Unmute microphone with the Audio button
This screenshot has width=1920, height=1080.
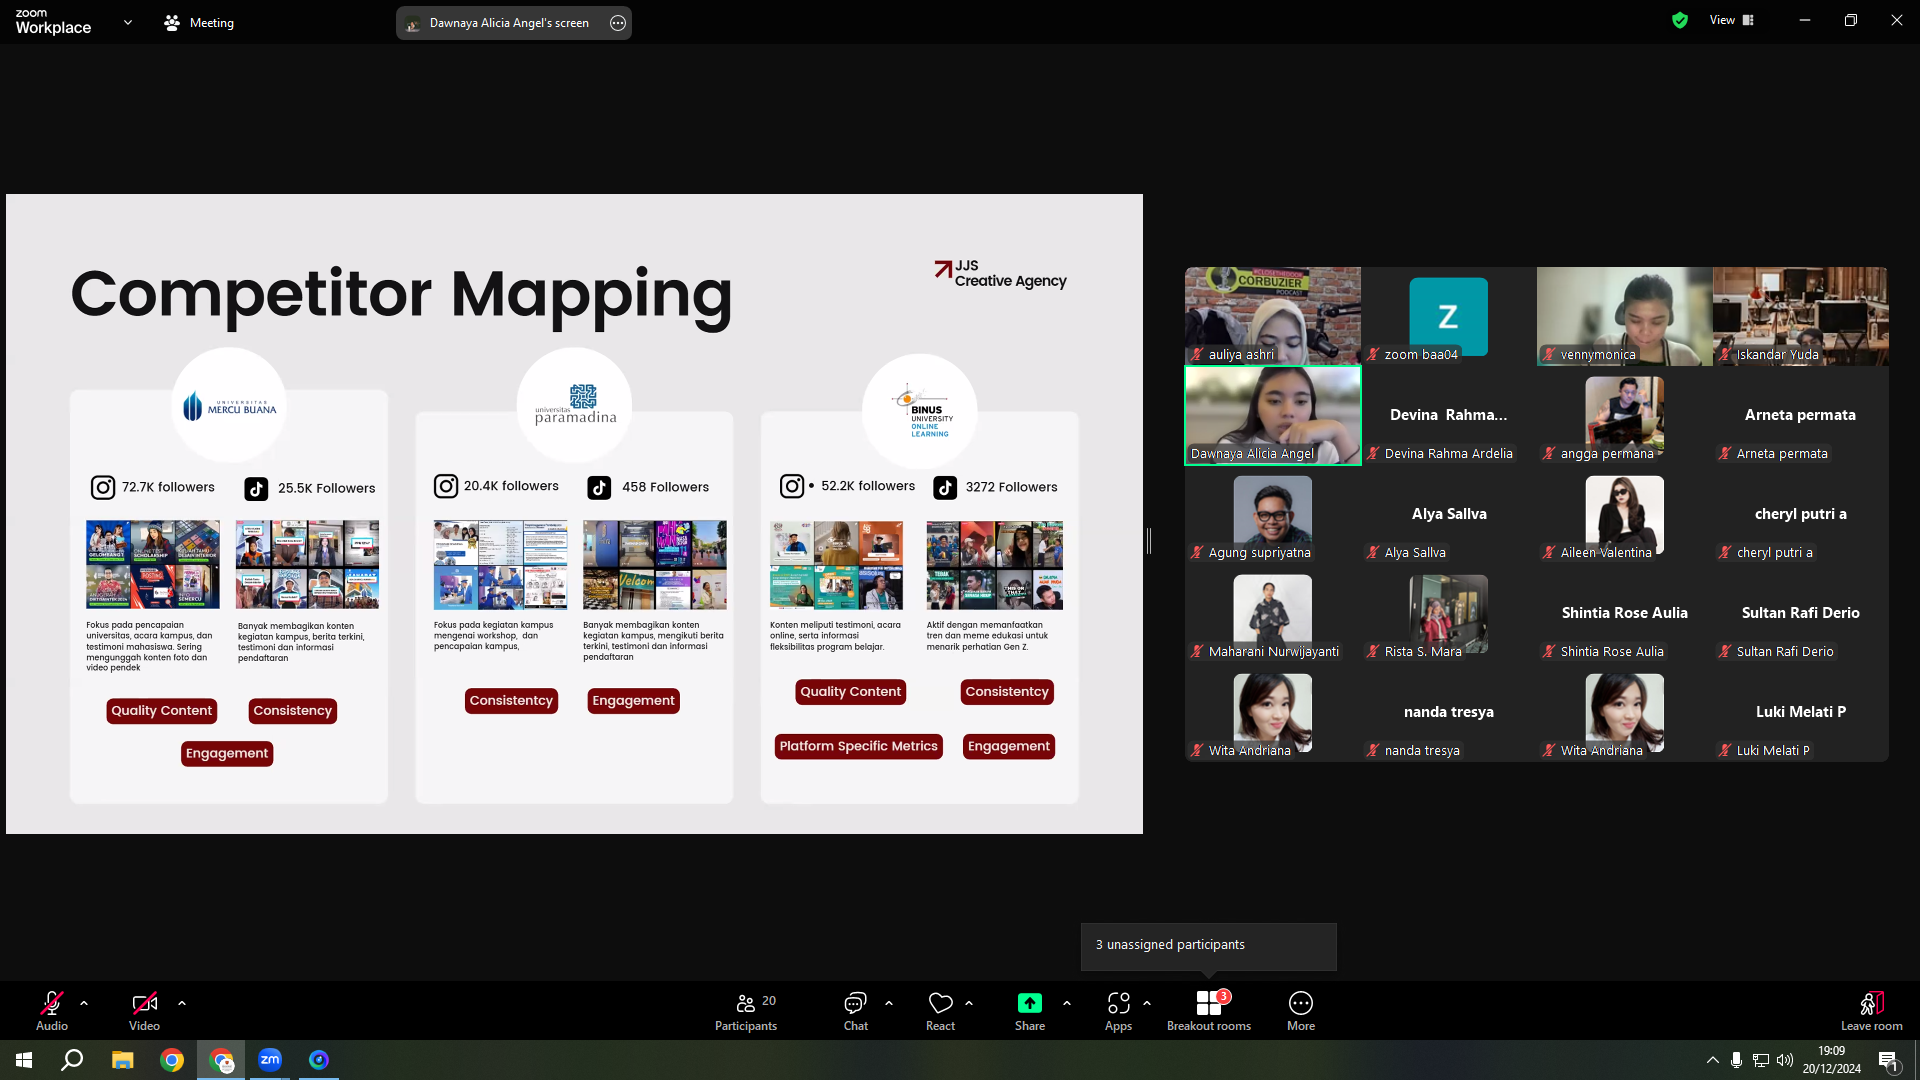coord(52,1010)
